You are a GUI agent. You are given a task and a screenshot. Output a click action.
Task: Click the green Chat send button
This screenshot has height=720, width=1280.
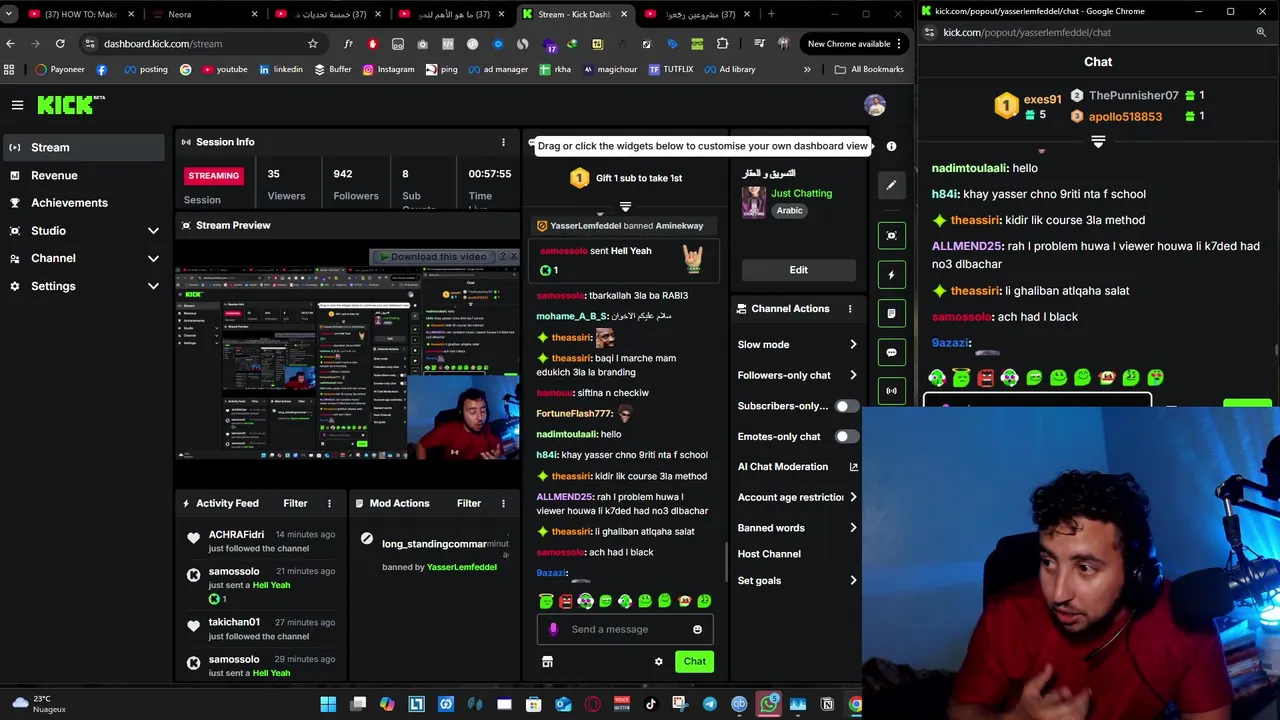[694, 661]
